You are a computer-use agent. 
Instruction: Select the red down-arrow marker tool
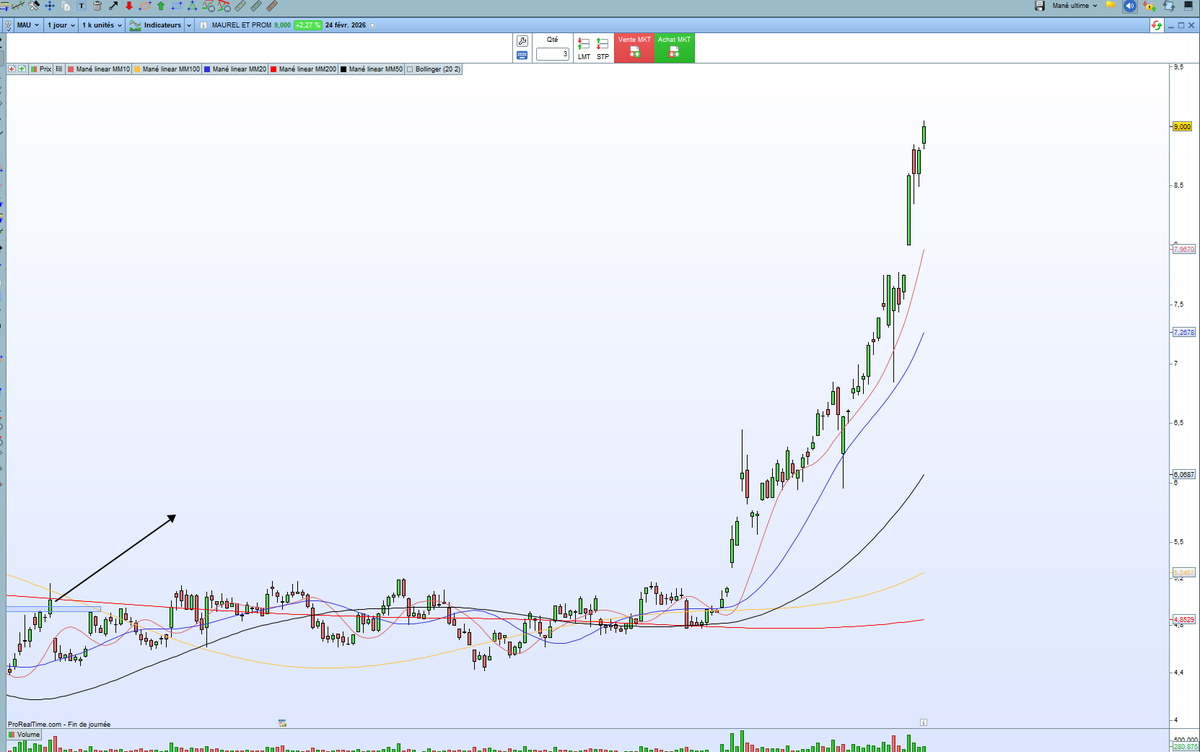coord(129,6)
